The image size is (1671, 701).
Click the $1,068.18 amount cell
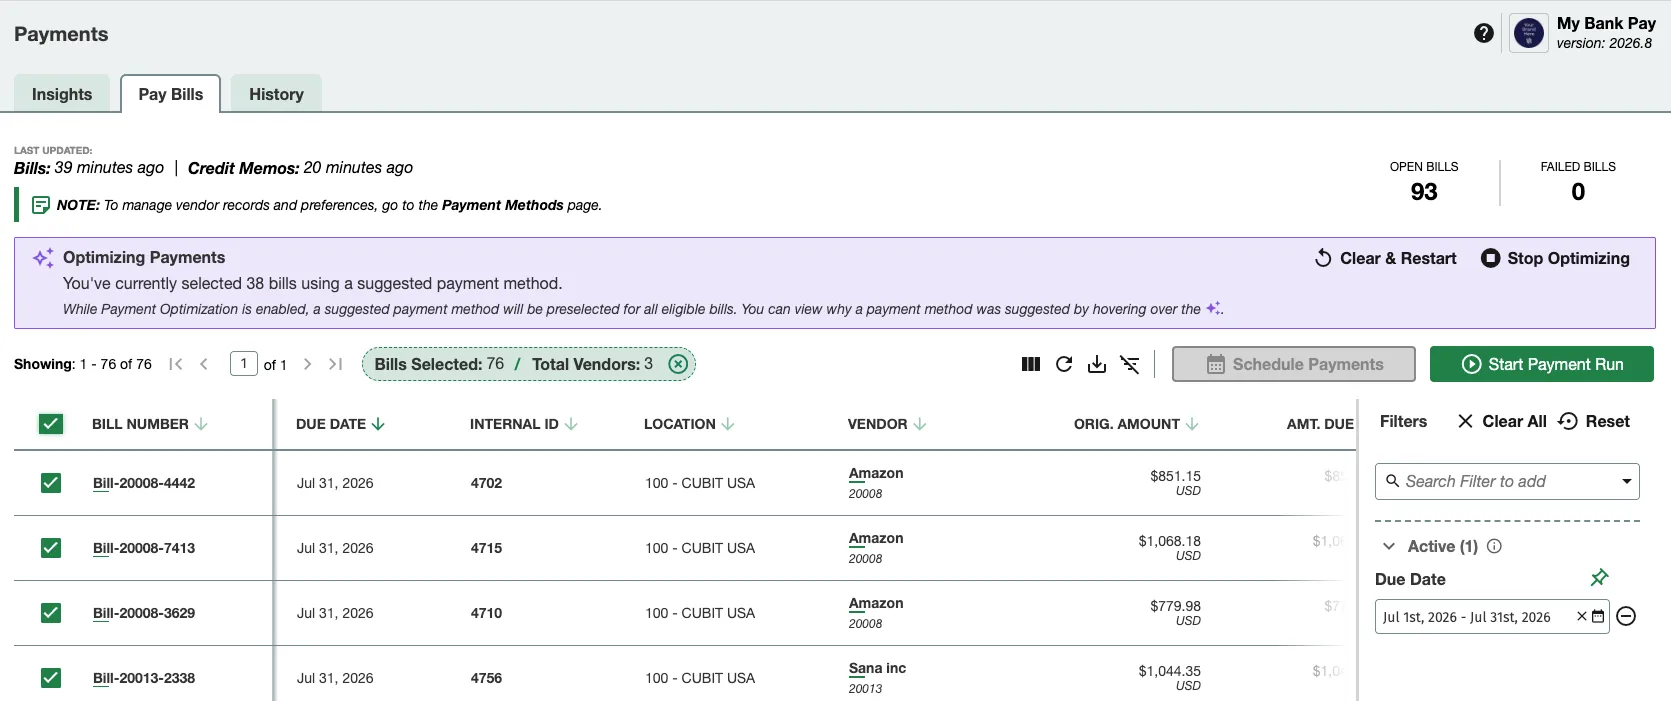tap(1169, 541)
